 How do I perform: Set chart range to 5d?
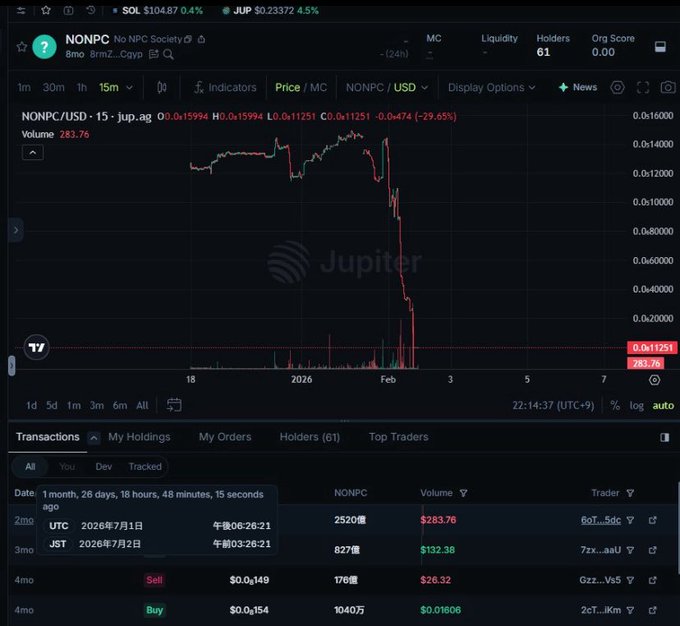[x=52, y=406]
